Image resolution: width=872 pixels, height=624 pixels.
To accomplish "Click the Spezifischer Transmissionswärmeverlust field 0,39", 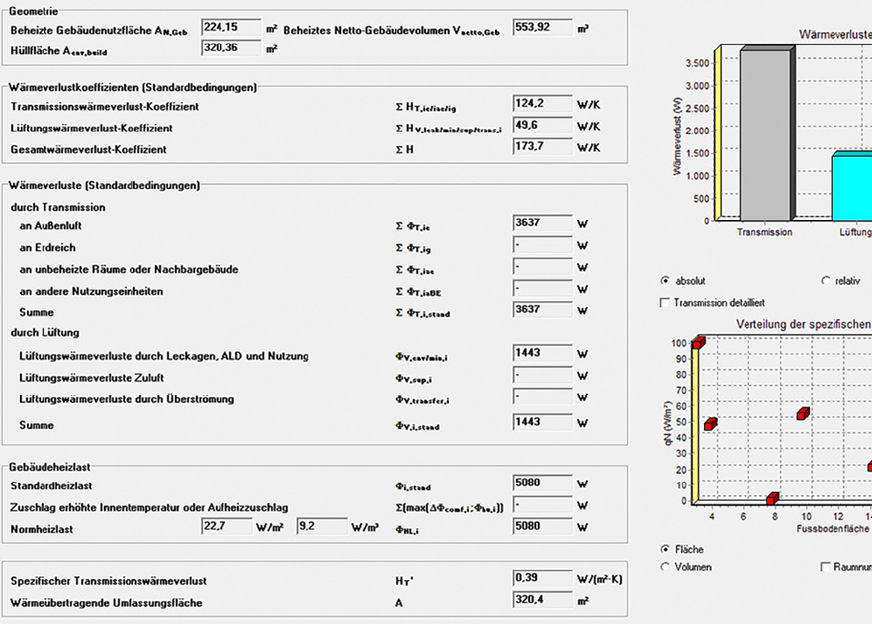I will (x=542, y=579).
